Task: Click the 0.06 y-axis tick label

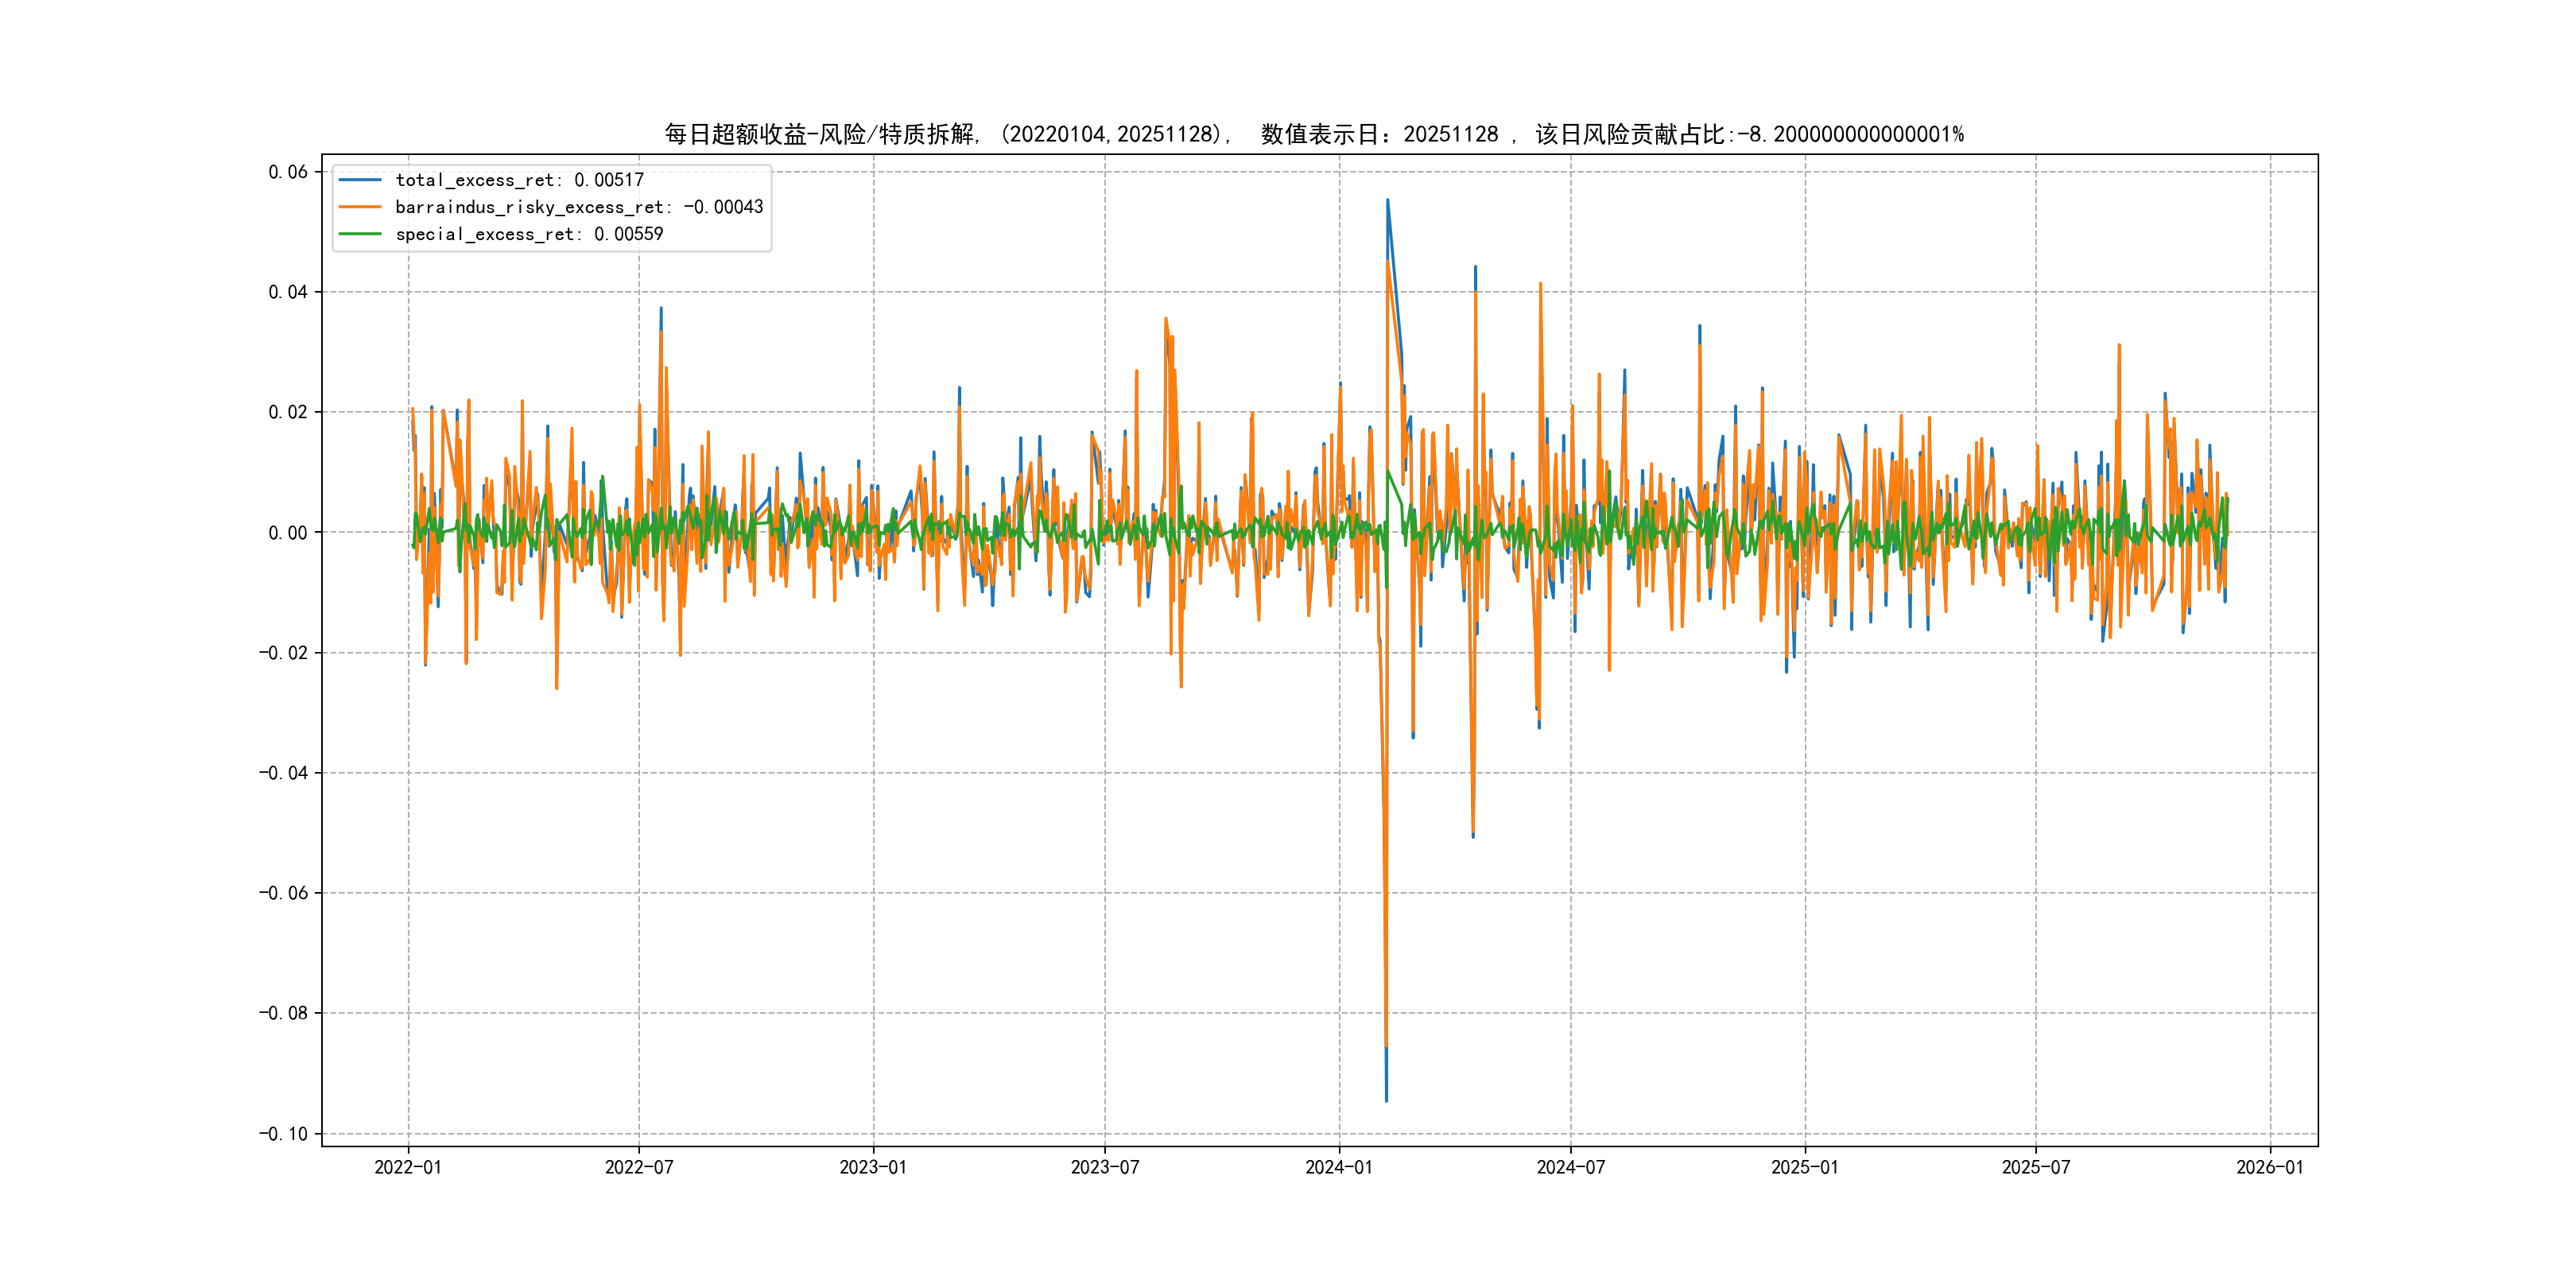Action: point(288,172)
